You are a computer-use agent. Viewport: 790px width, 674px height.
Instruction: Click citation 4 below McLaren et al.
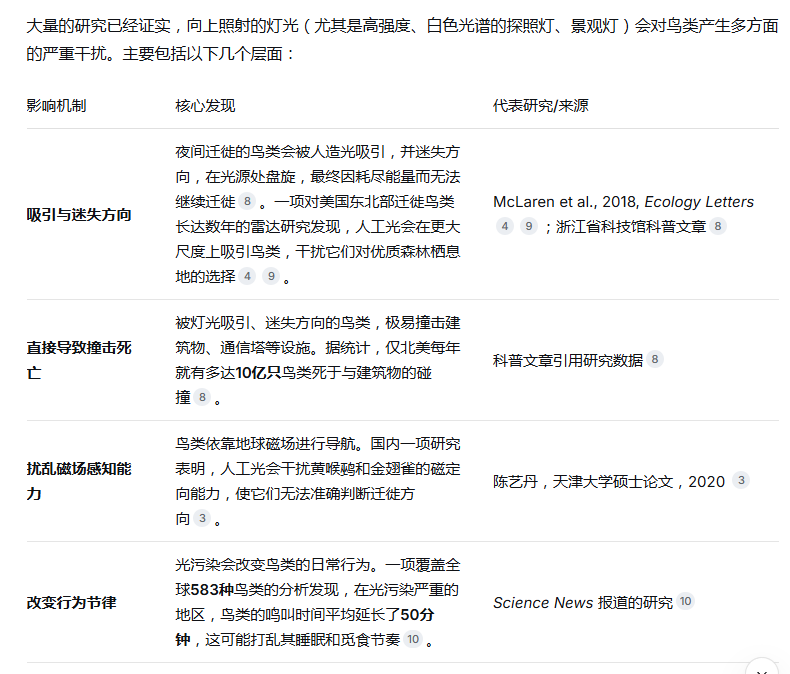click(505, 226)
